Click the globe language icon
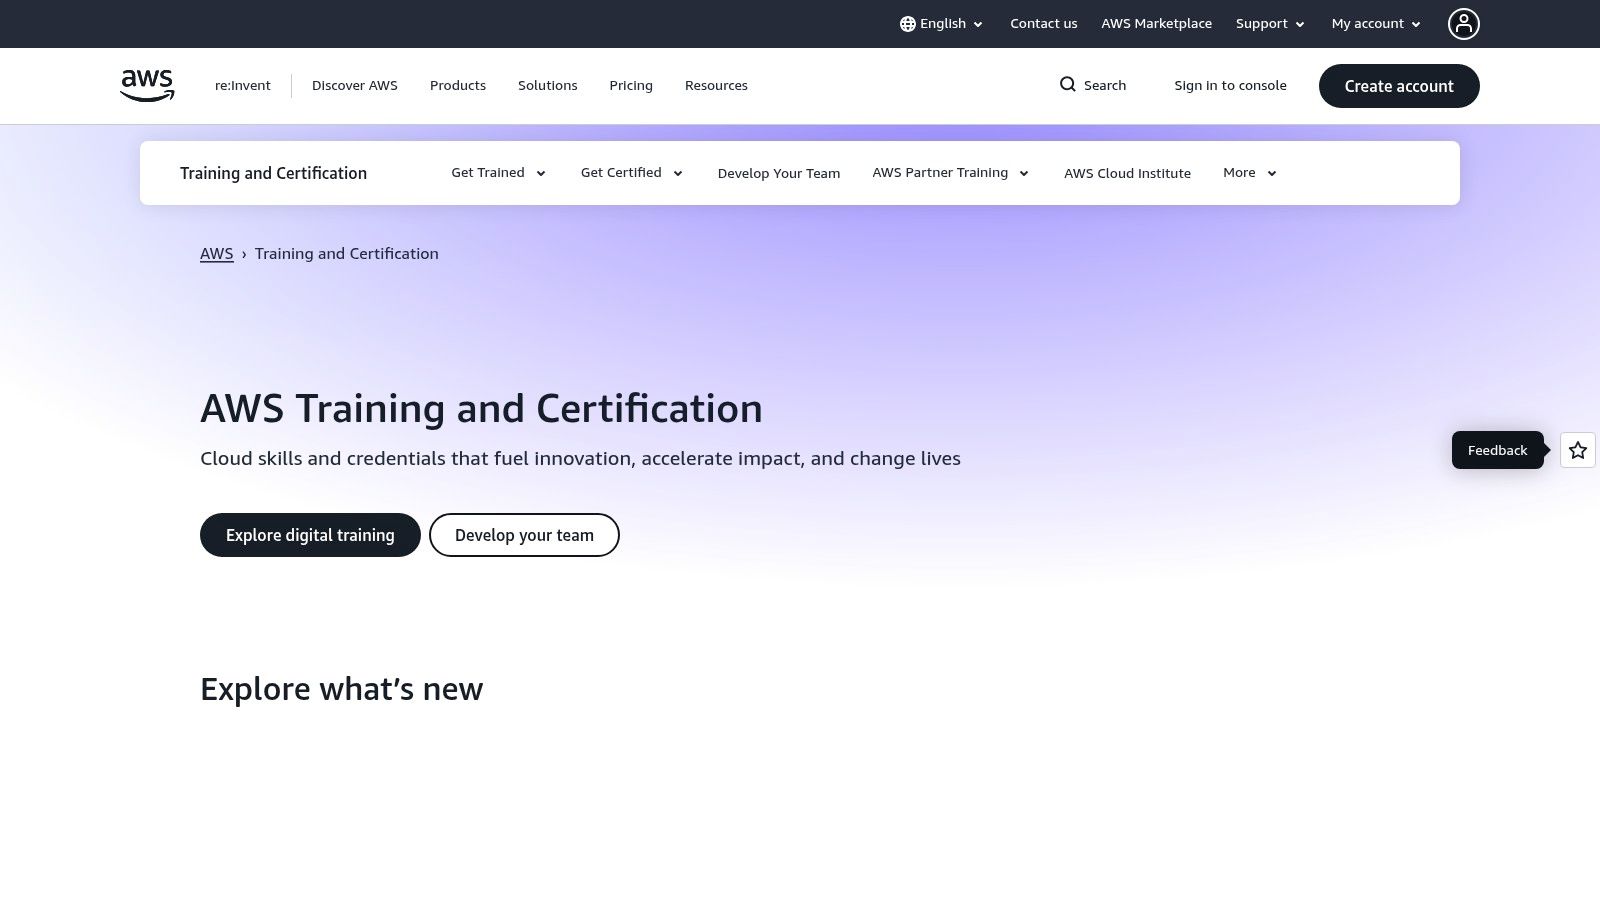This screenshot has width=1600, height=900. [x=906, y=23]
